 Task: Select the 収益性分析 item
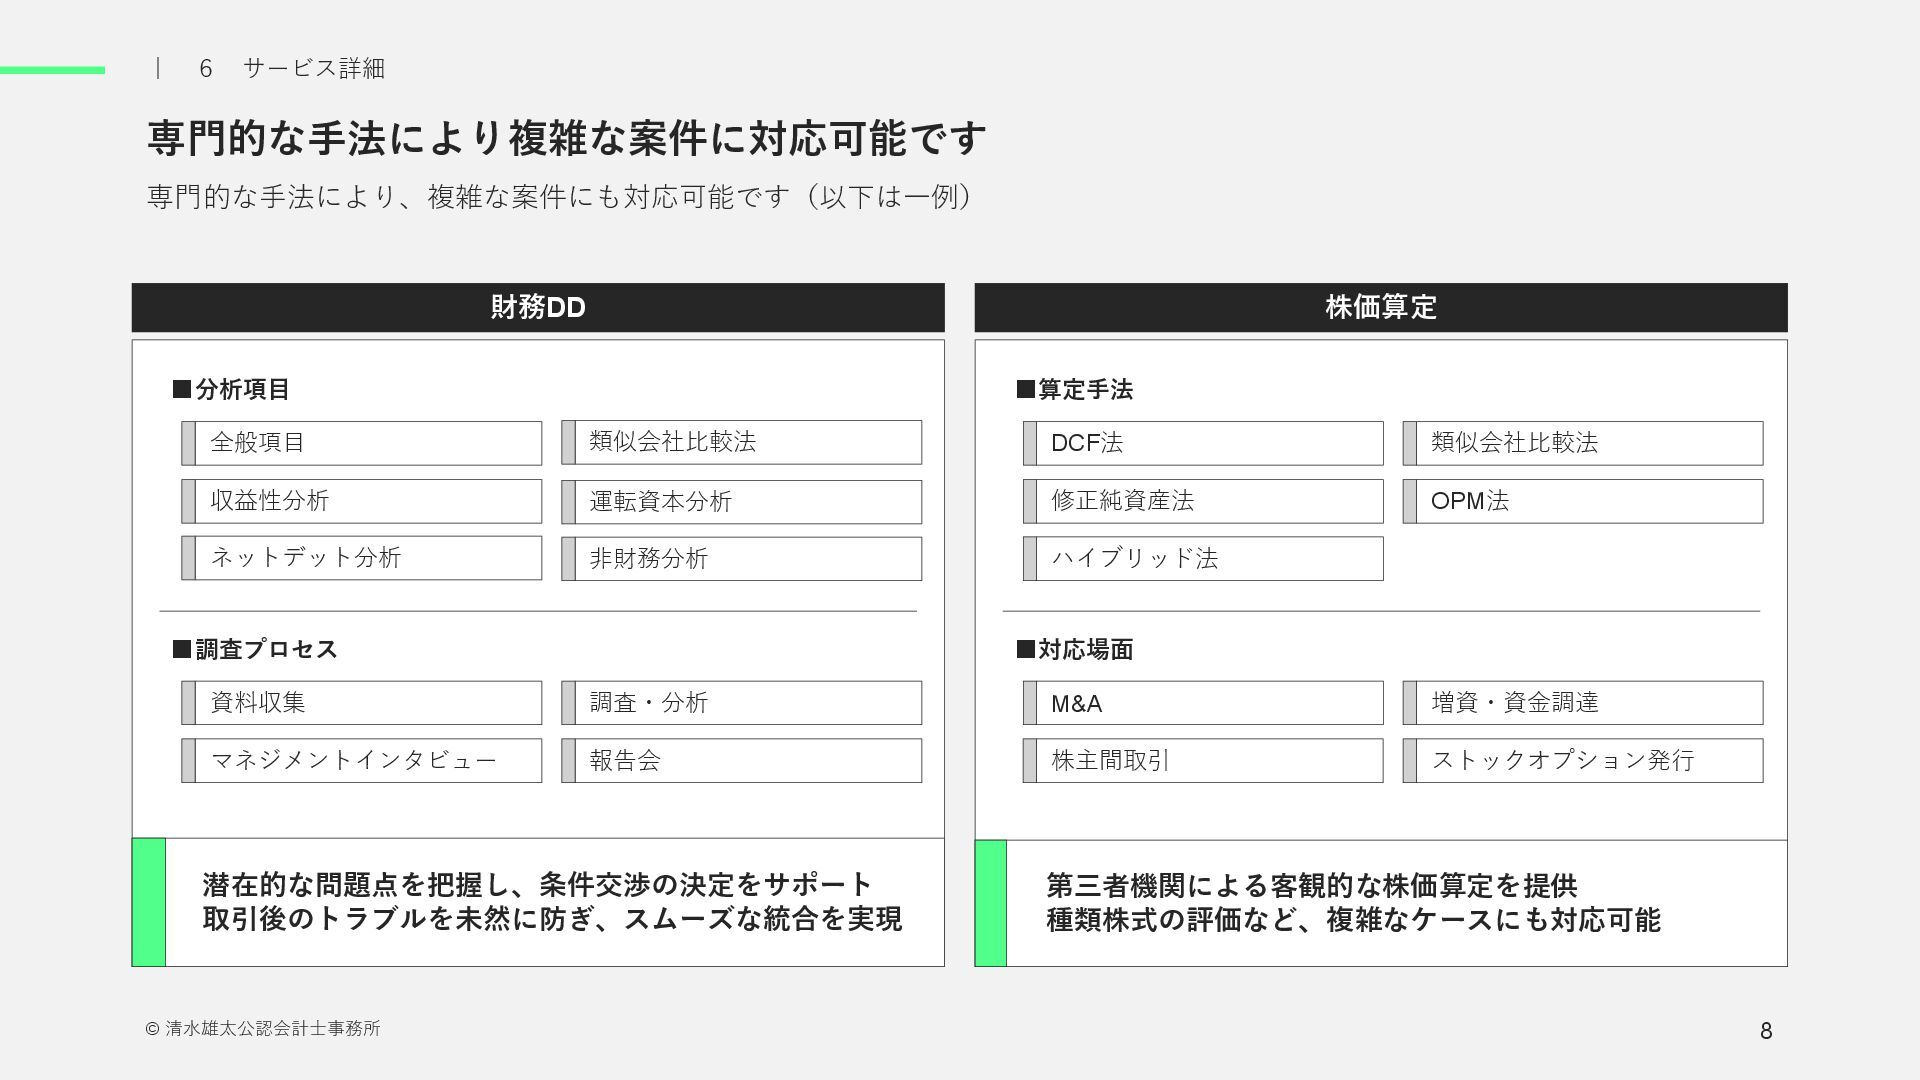click(x=361, y=501)
